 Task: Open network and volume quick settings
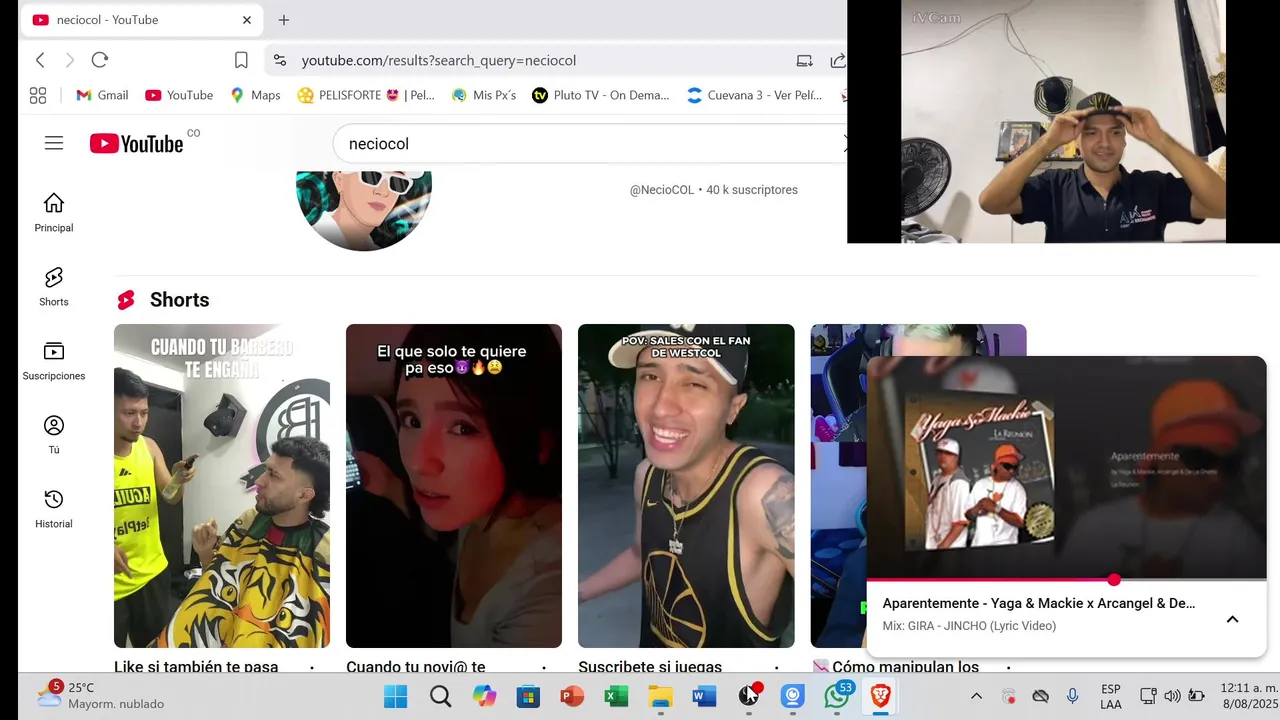[x=1172, y=696]
